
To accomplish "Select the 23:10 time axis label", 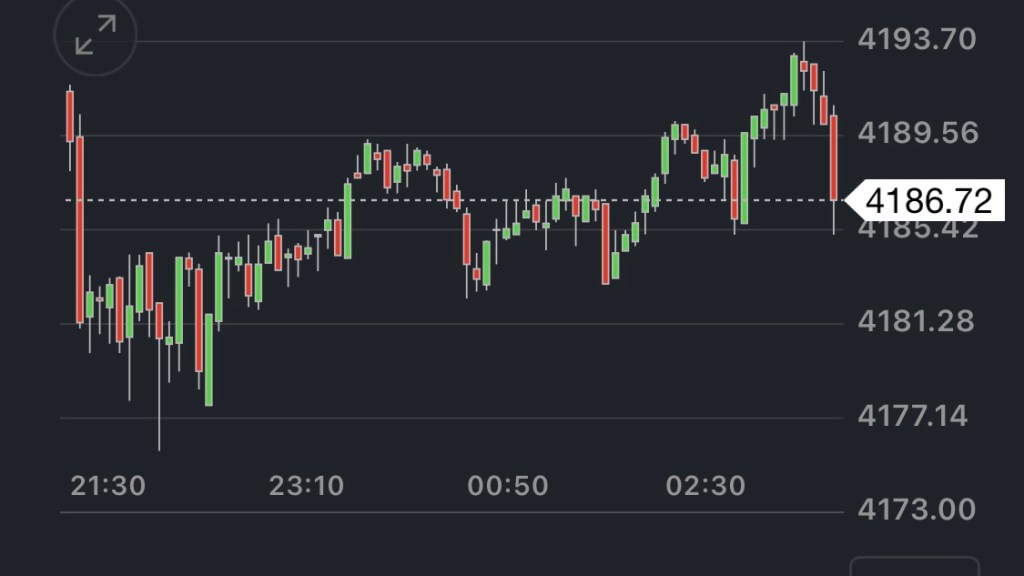I will coord(306,486).
